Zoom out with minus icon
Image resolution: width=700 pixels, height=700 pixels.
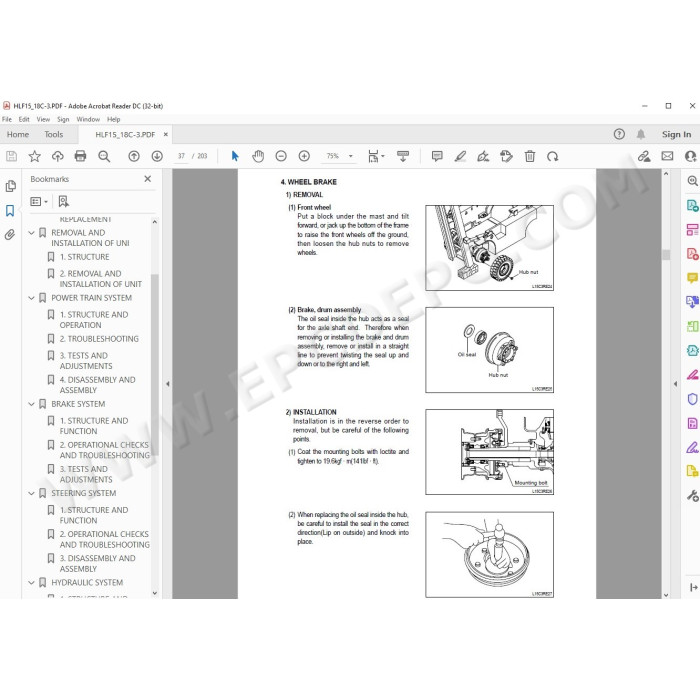(281, 156)
